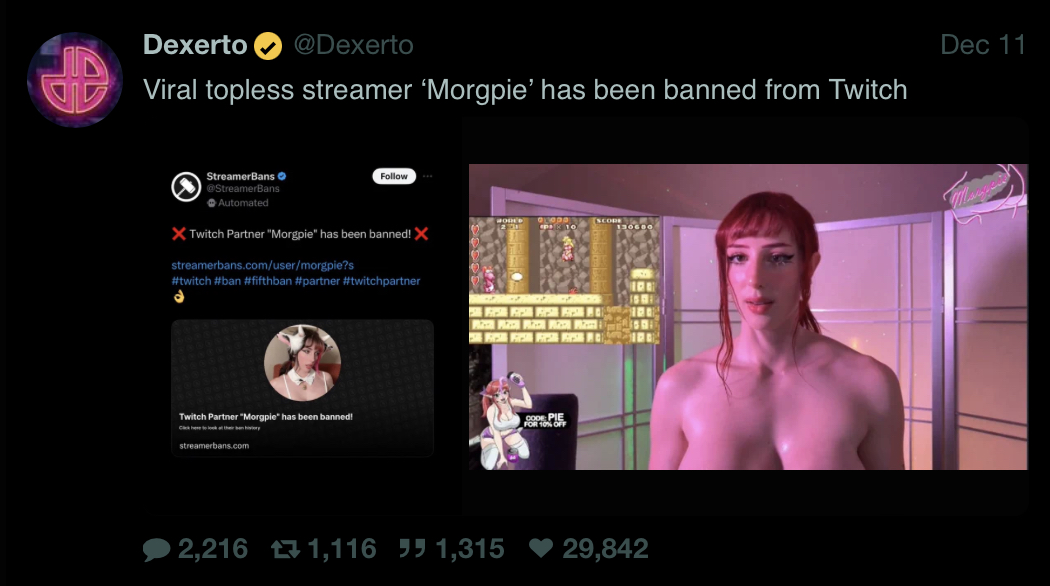Click the @StreamerBans handle text
Viewport: 1050px width, 586px height.
[x=243, y=189]
